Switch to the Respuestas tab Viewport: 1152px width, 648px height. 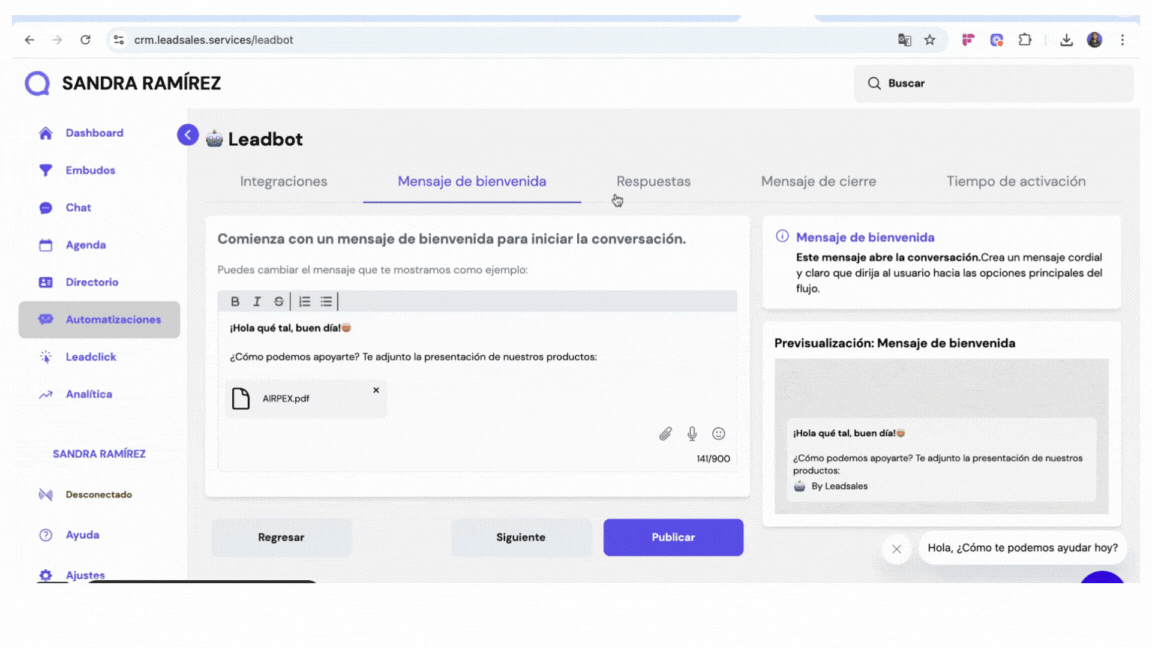coord(653,181)
